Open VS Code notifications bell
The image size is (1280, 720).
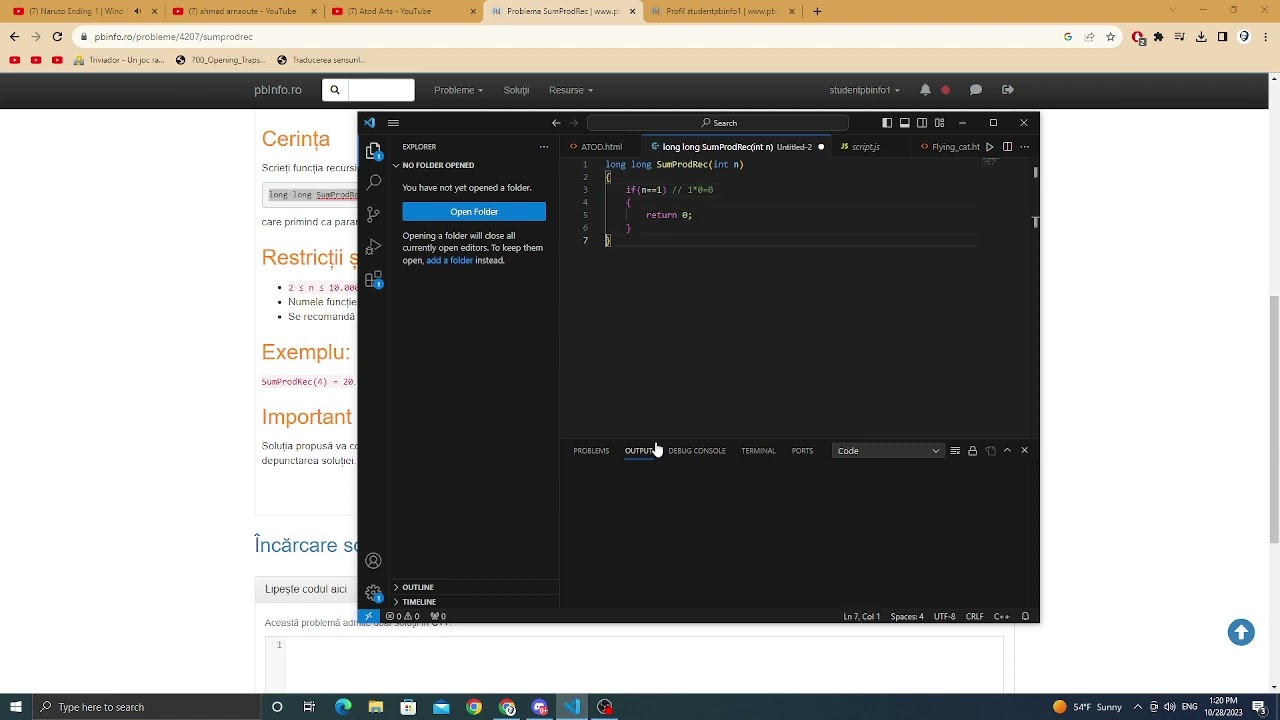pos(1025,616)
